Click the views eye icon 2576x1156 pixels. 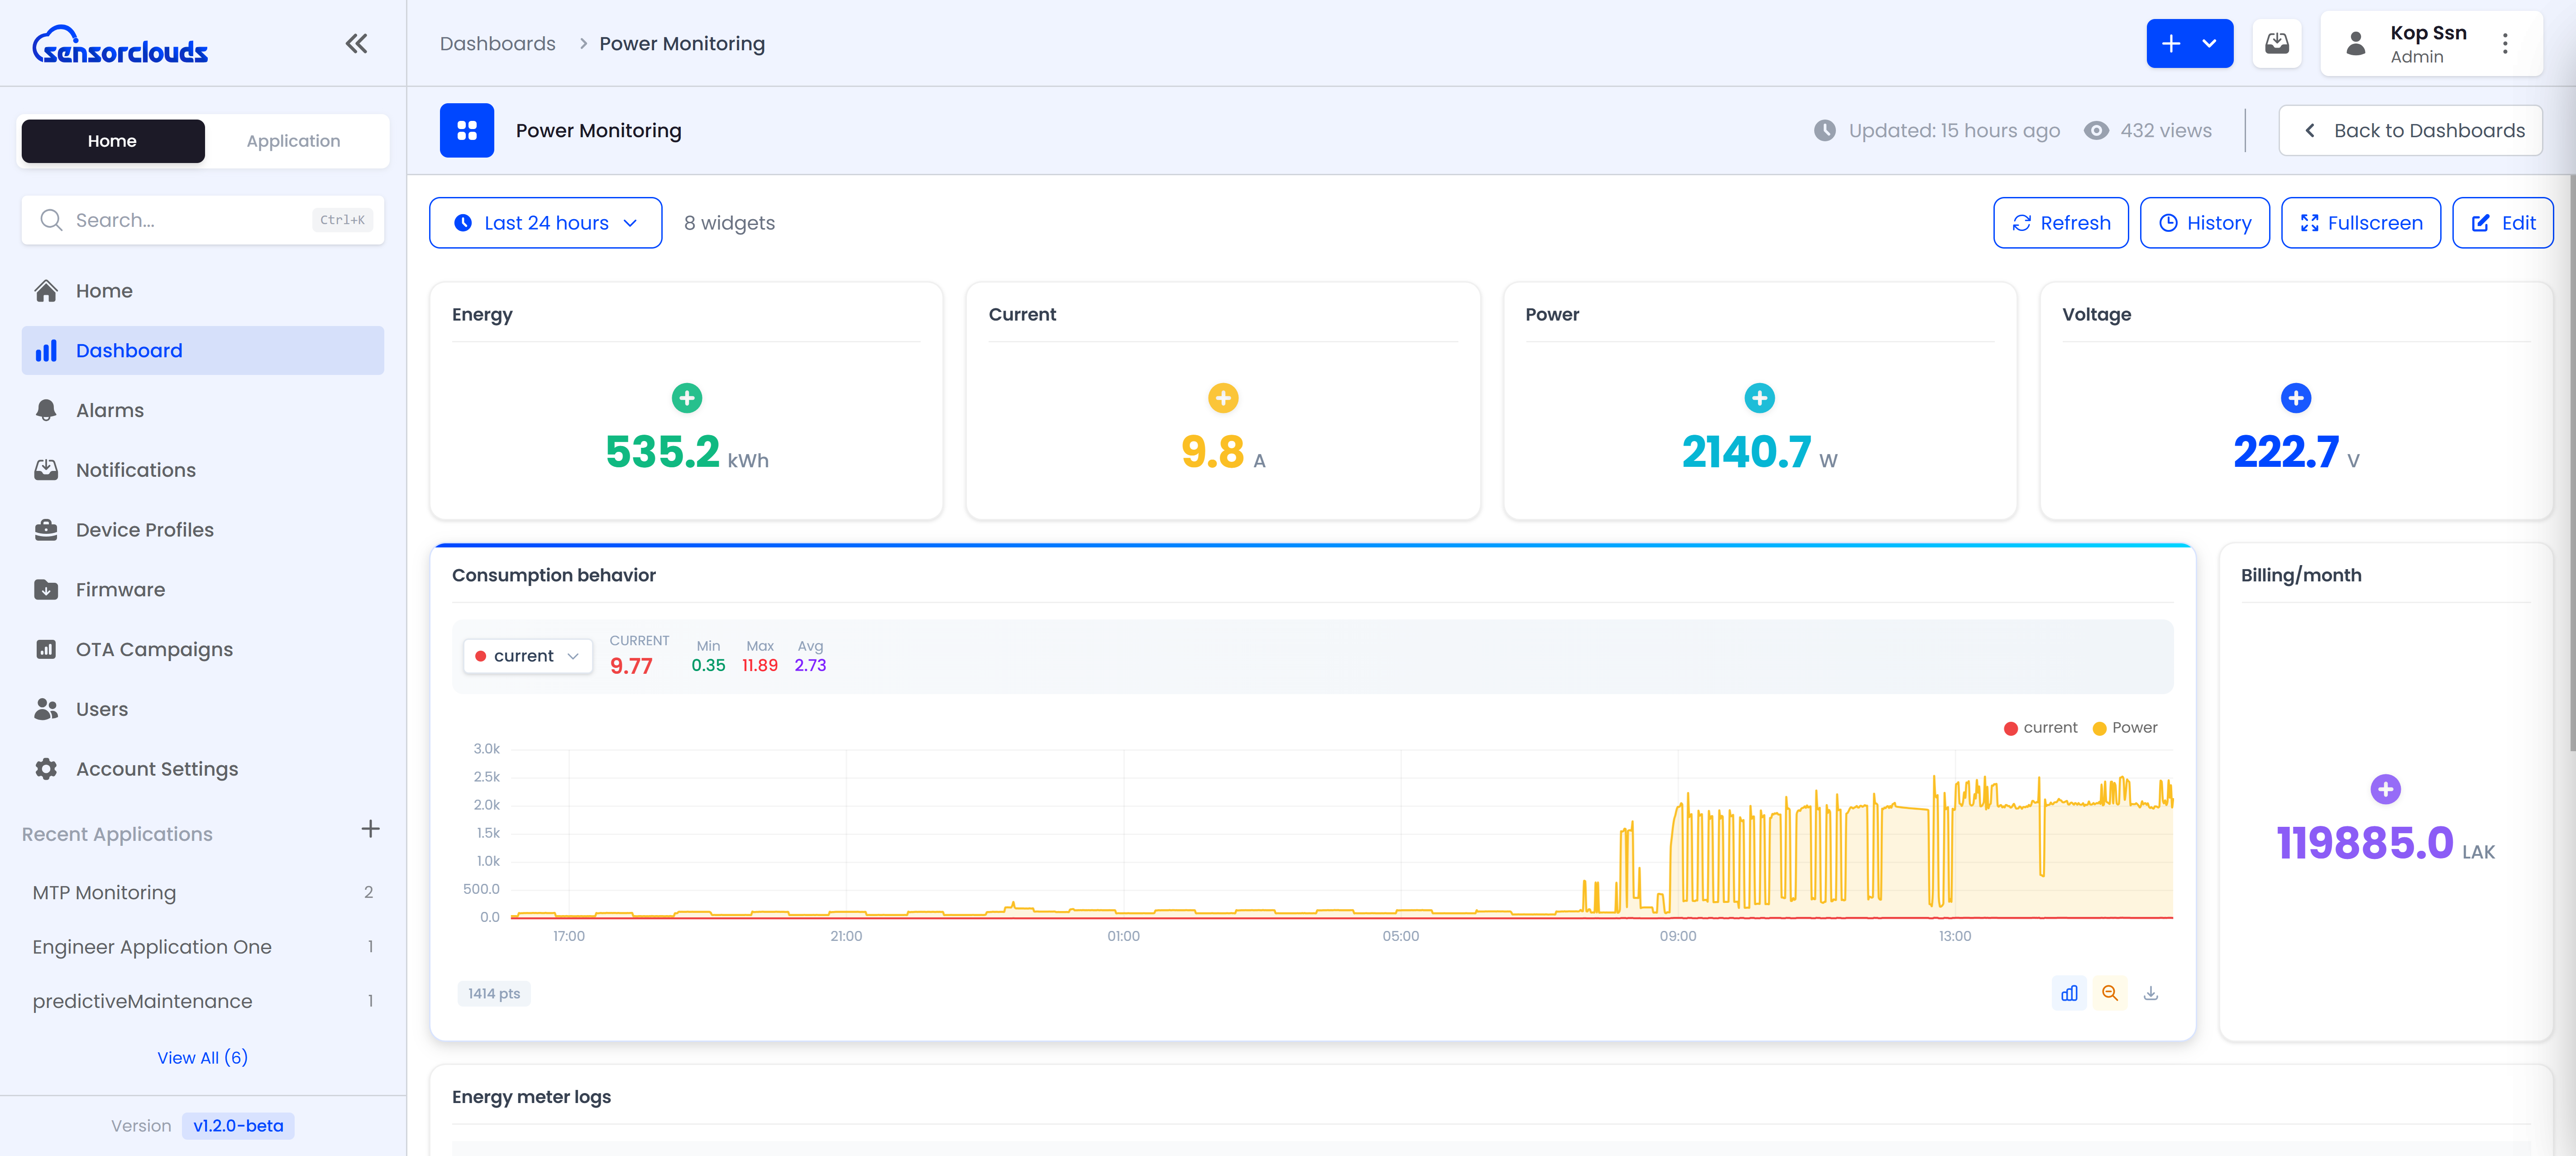[x=2096, y=130]
